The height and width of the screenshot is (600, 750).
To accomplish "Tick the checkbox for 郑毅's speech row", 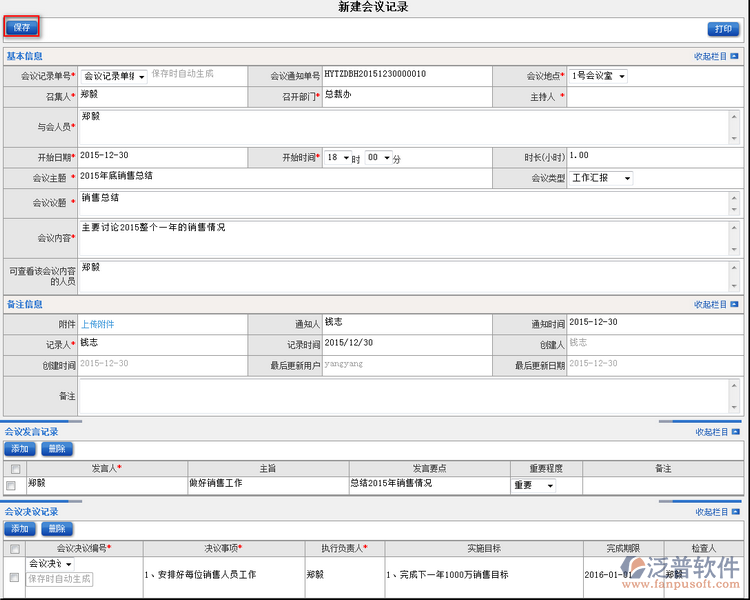I will pyautogui.click(x=11, y=485).
